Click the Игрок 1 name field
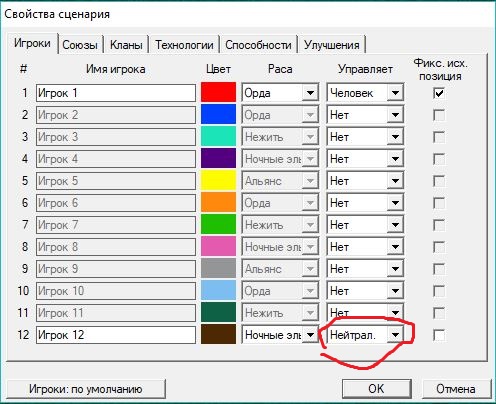The width and height of the screenshot is (496, 404). point(116,93)
